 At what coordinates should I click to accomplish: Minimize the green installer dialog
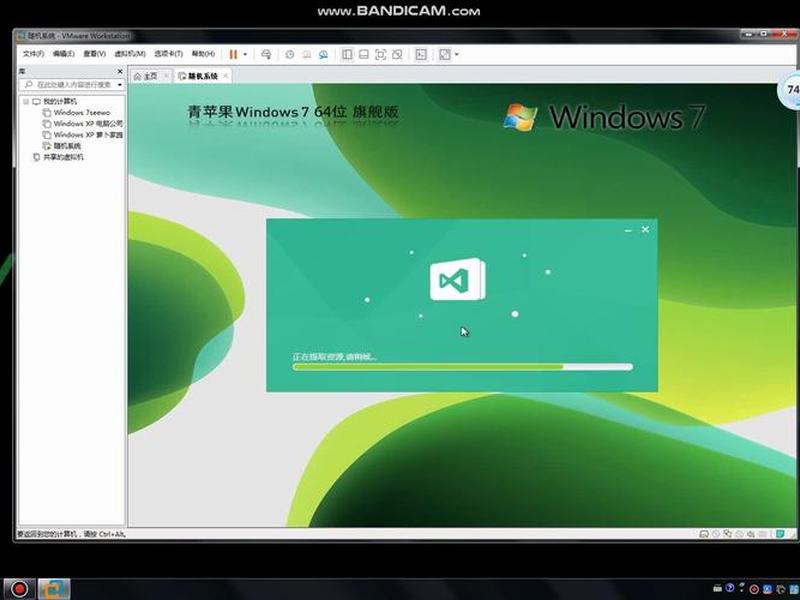tap(628, 230)
